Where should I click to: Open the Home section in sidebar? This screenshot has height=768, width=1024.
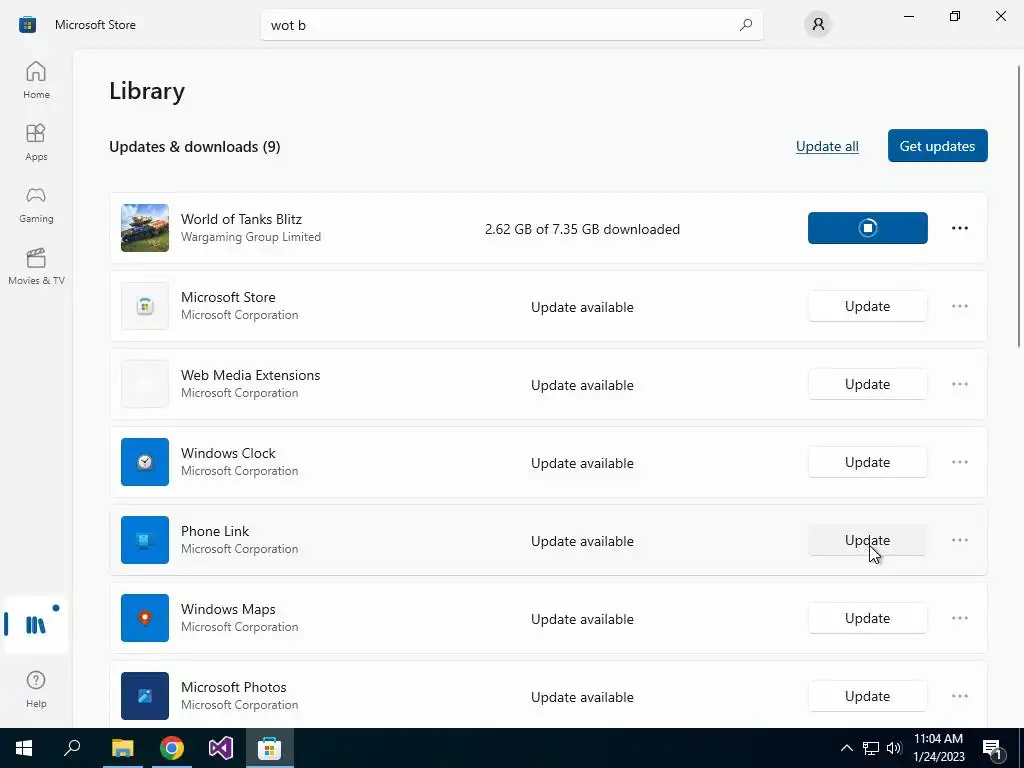pos(36,80)
